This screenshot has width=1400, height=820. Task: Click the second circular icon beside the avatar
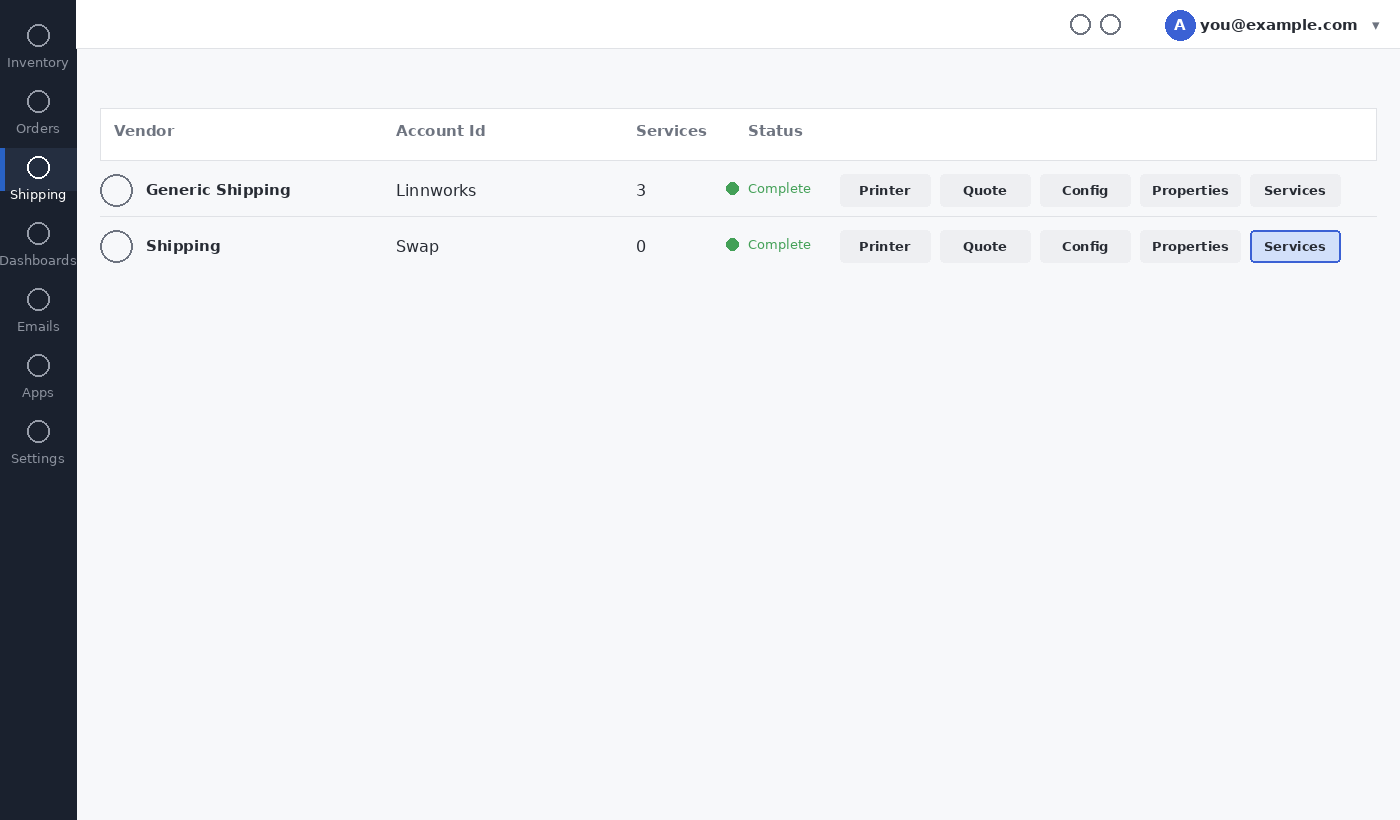pyautogui.click(x=1110, y=25)
